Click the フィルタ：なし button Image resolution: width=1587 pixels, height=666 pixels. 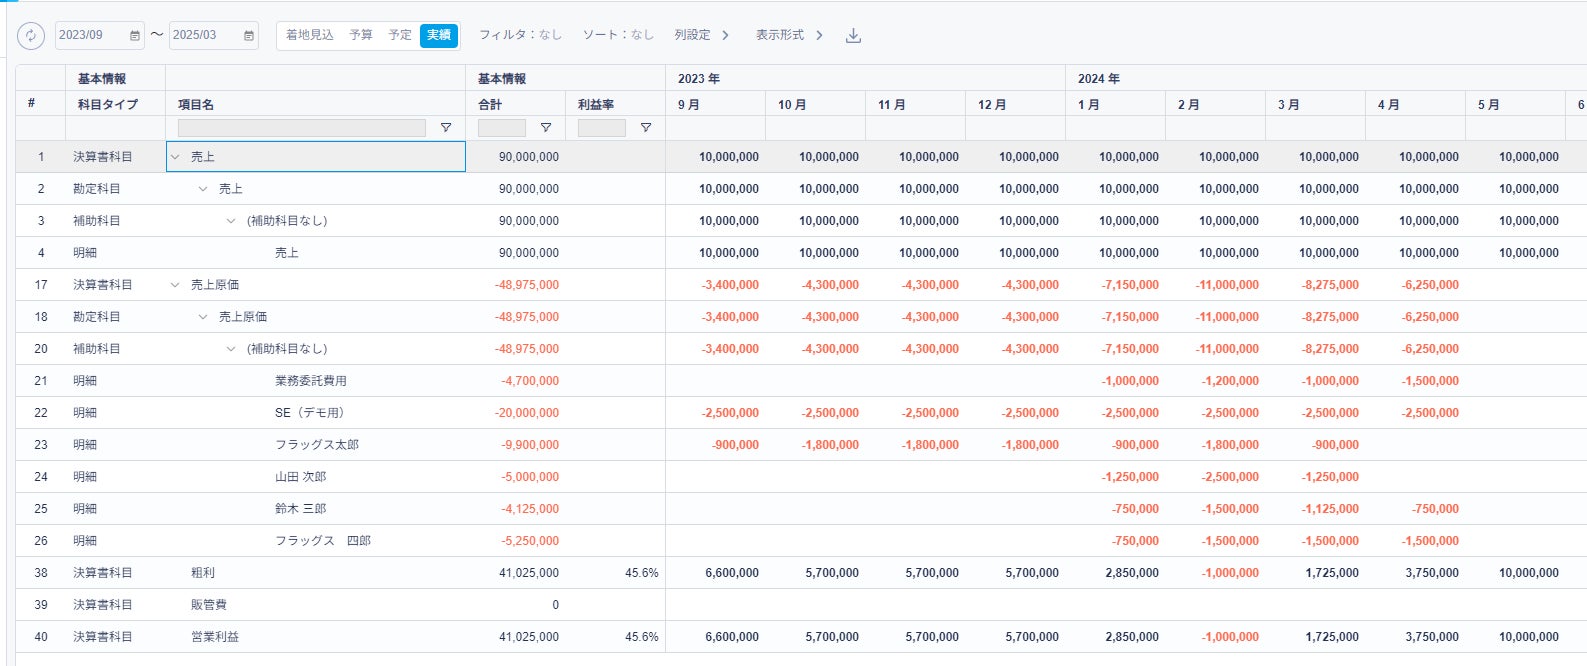(x=520, y=35)
